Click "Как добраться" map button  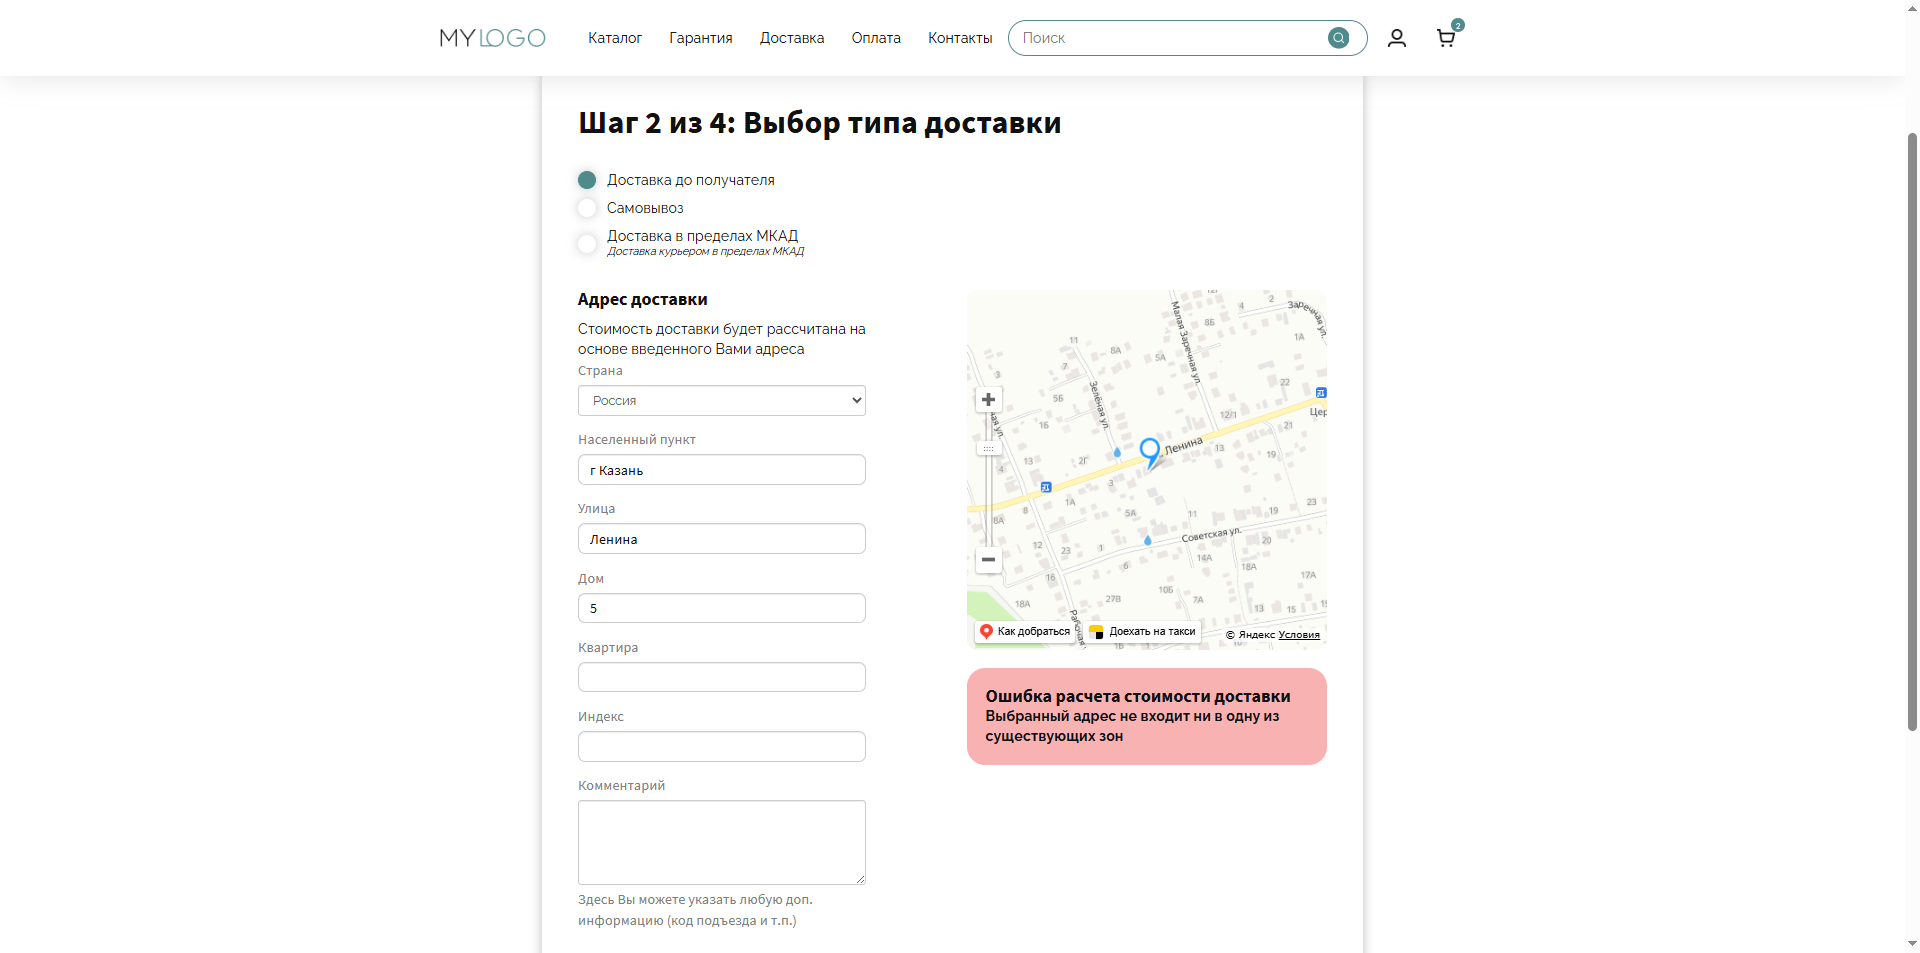tap(1025, 632)
